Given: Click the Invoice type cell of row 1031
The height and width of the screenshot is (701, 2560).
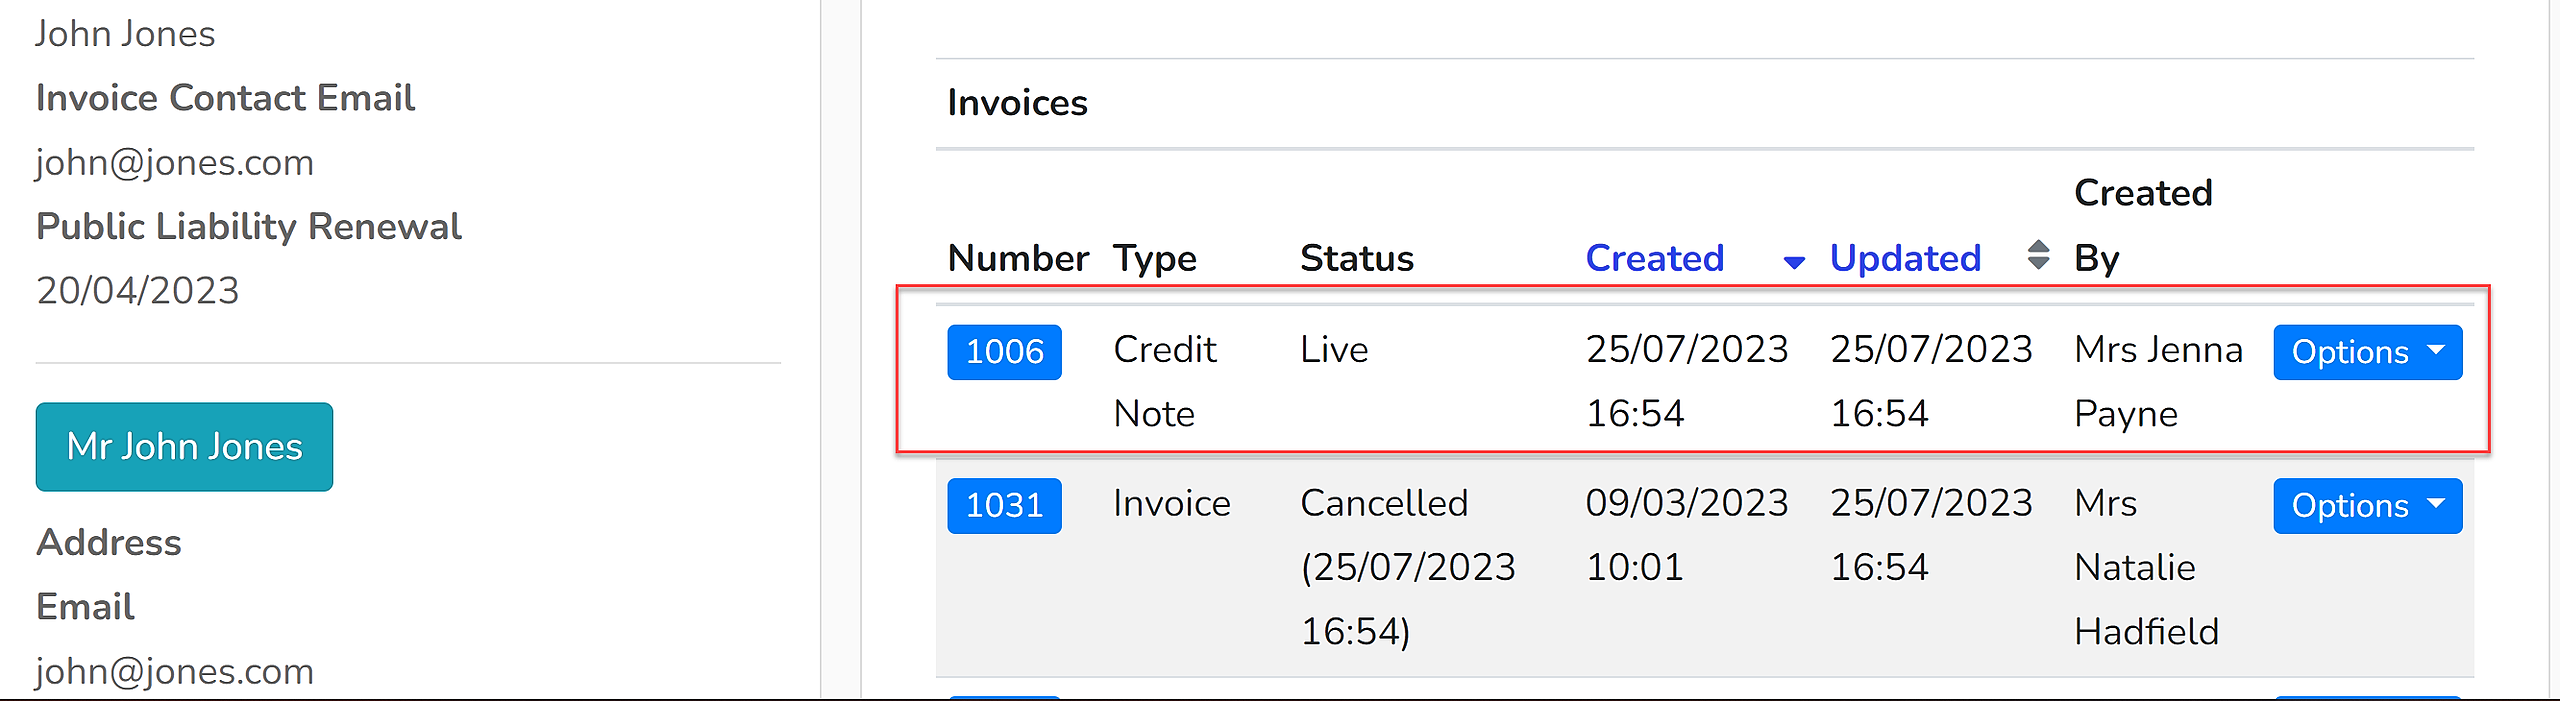Looking at the screenshot, I should coord(1172,503).
